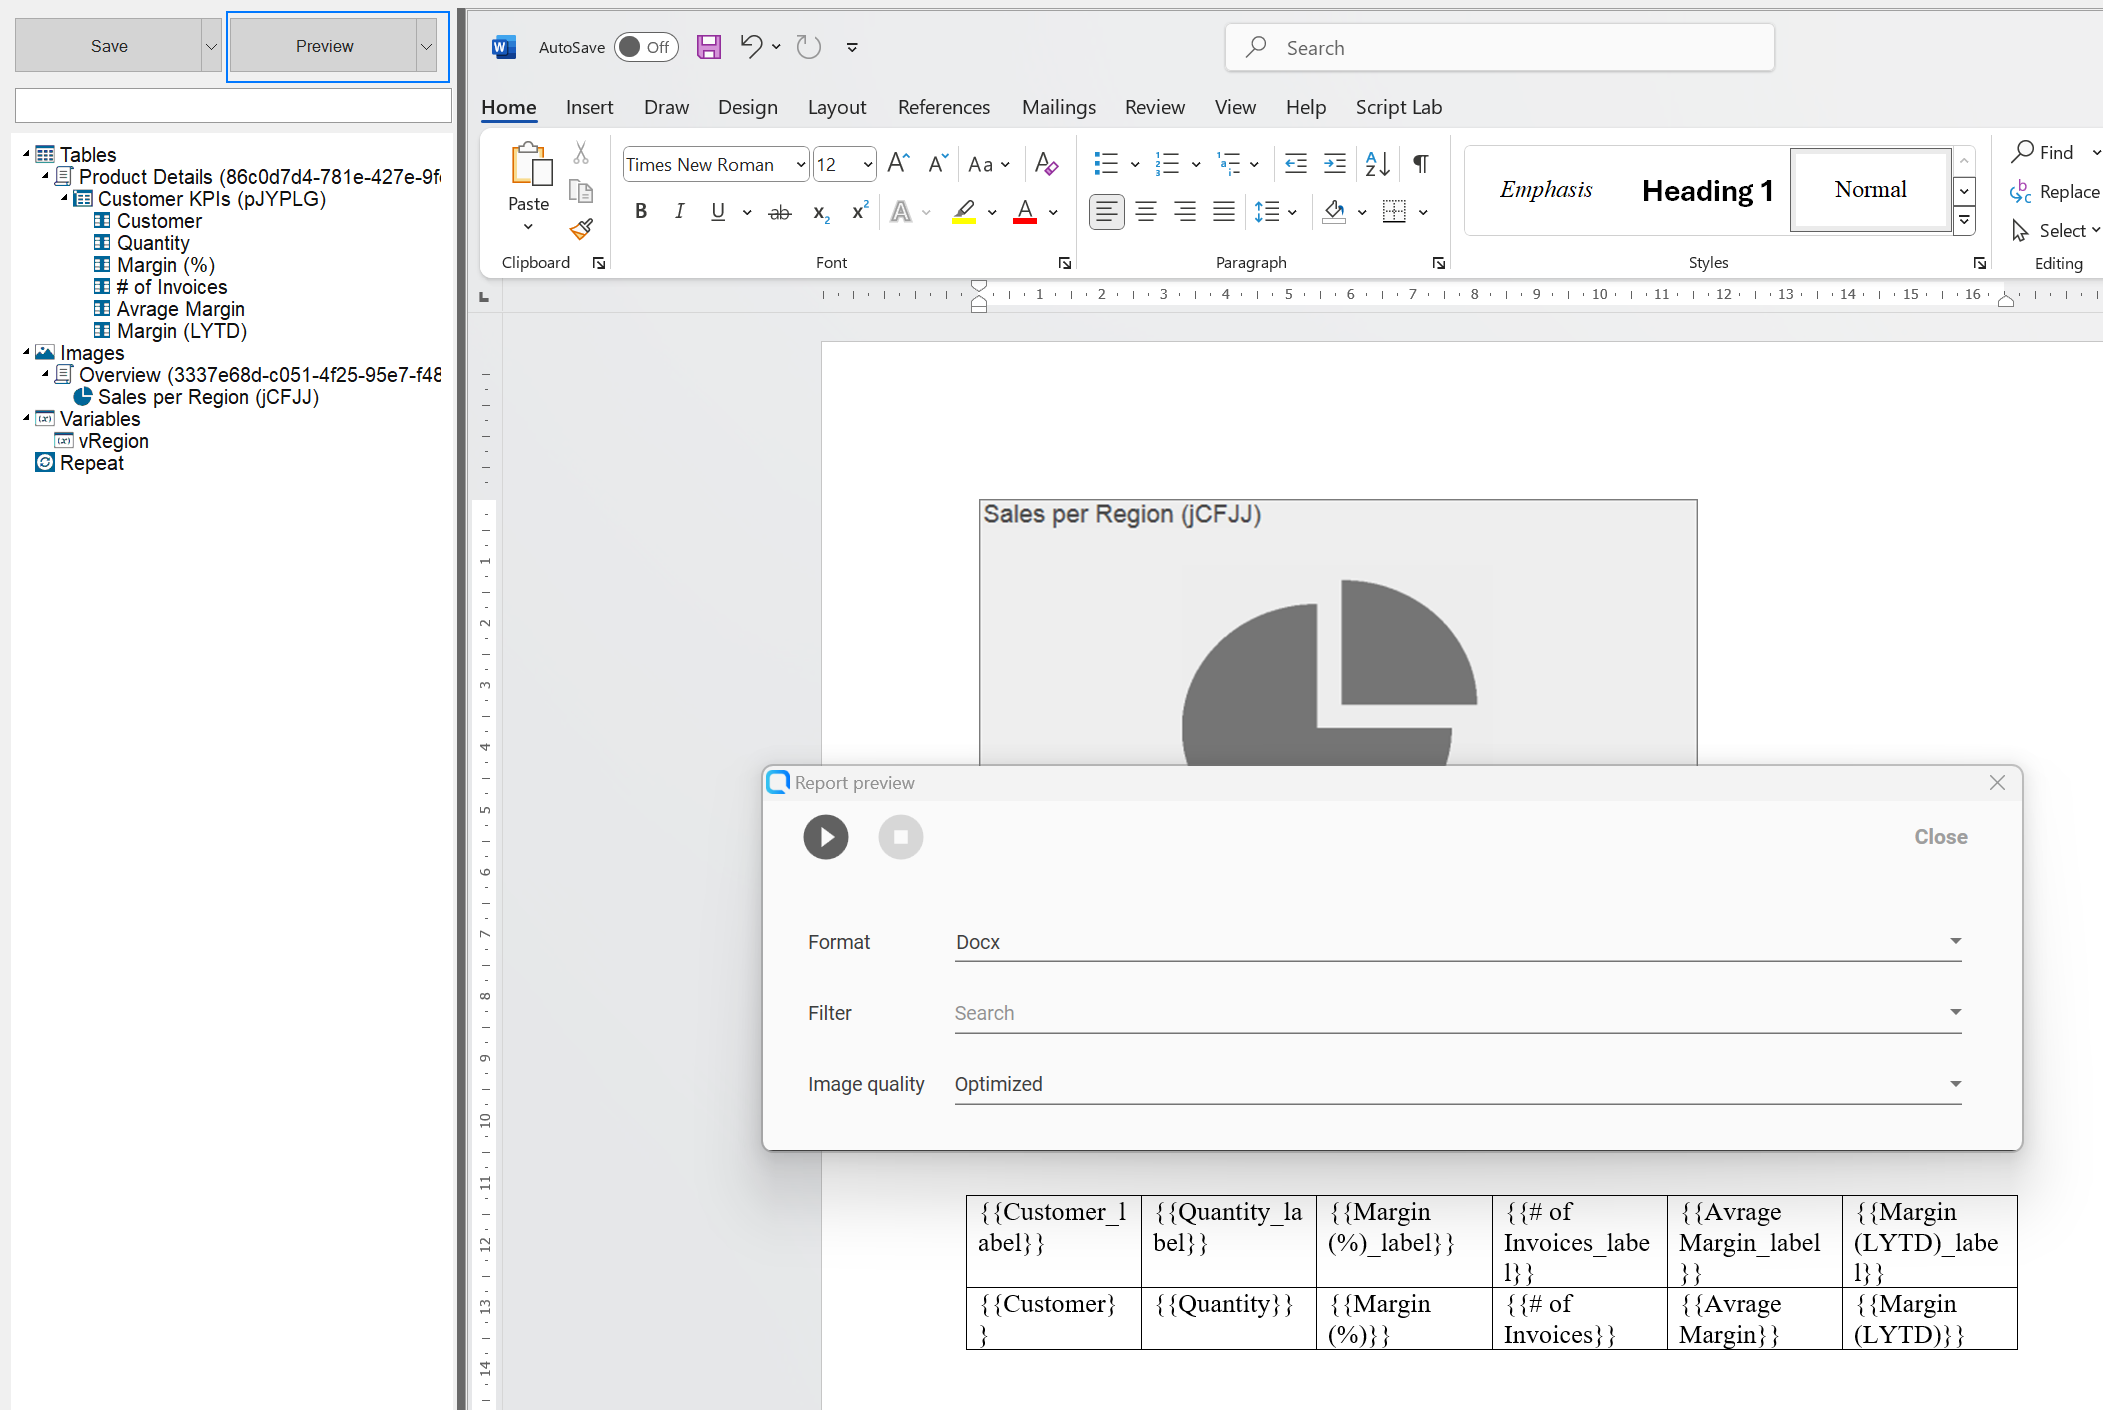Screen dimensions: 2103x1410
Task: Open the Image quality Optimized dropdown
Action: coord(1457,1084)
